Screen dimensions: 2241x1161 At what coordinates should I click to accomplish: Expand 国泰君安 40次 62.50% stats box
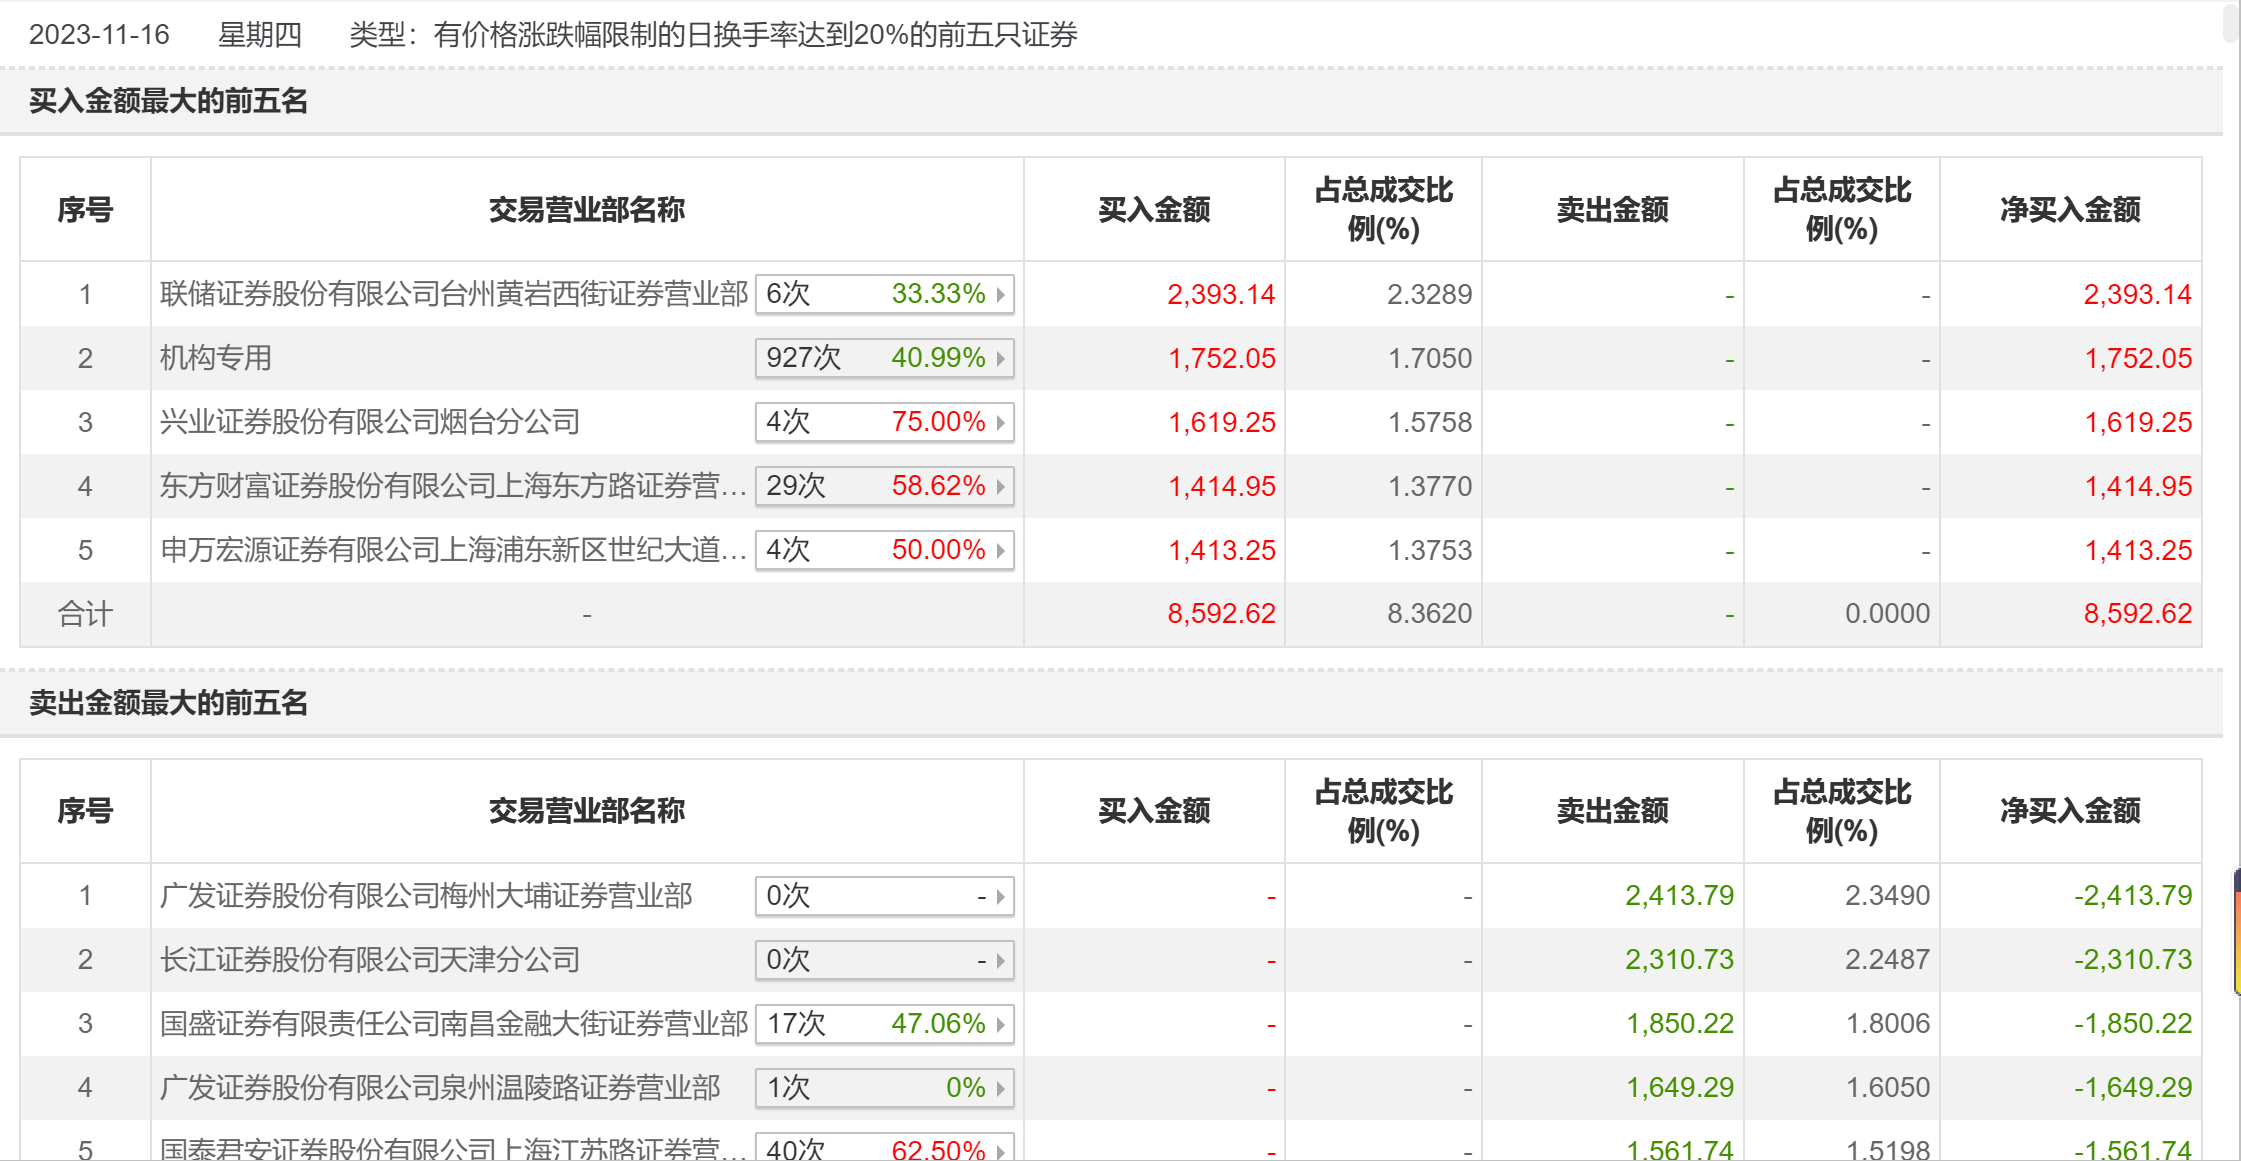click(x=884, y=1149)
